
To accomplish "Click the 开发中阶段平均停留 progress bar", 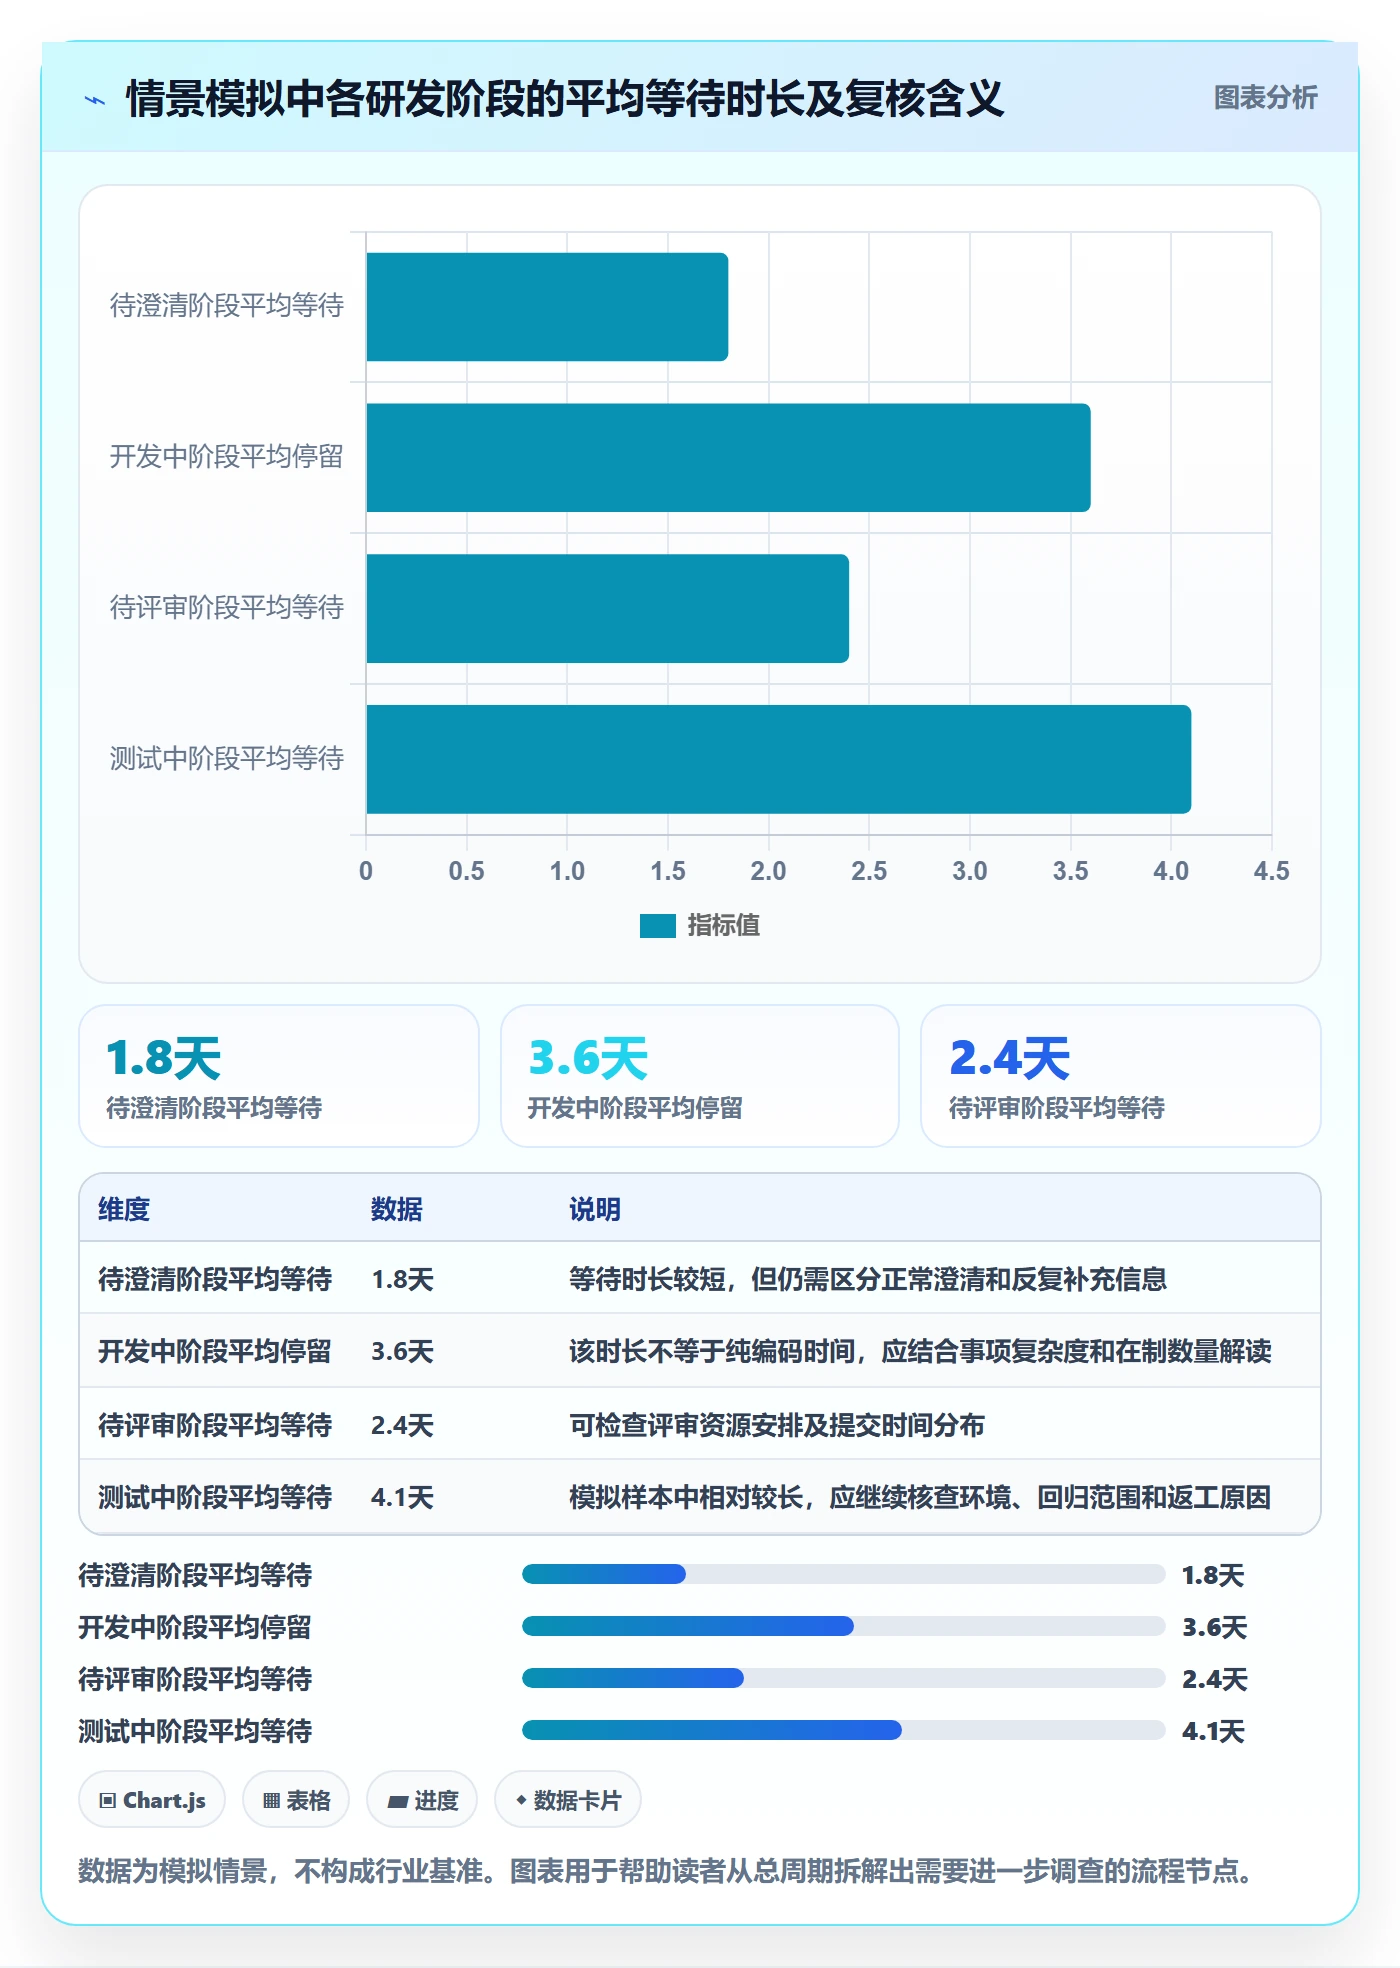I will point(843,1626).
